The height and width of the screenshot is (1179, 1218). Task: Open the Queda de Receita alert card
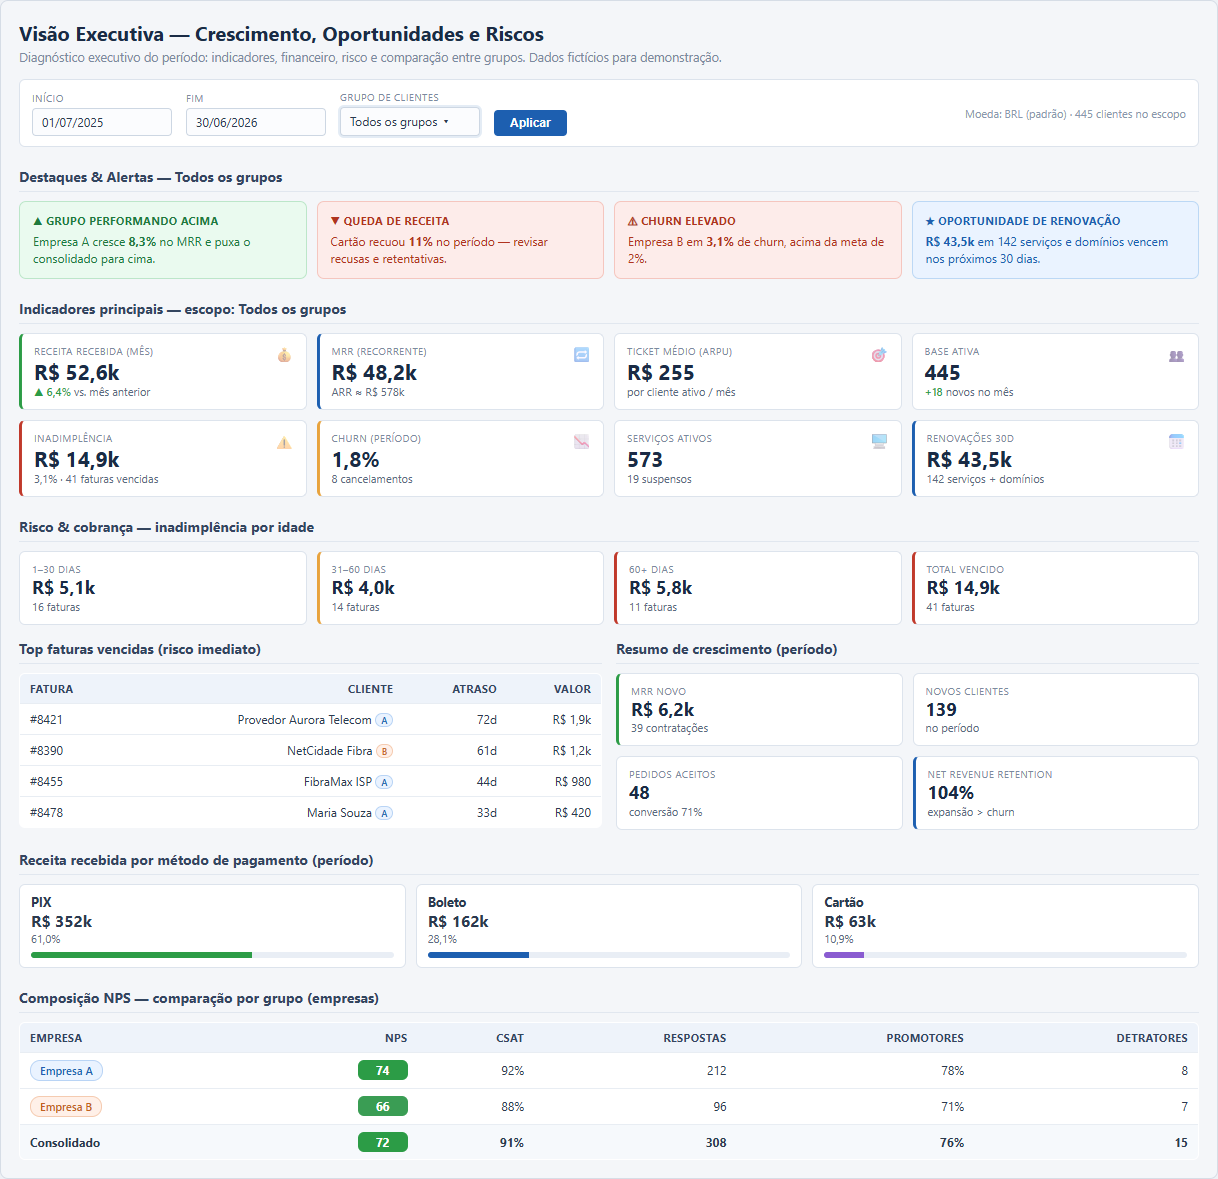(460, 240)
